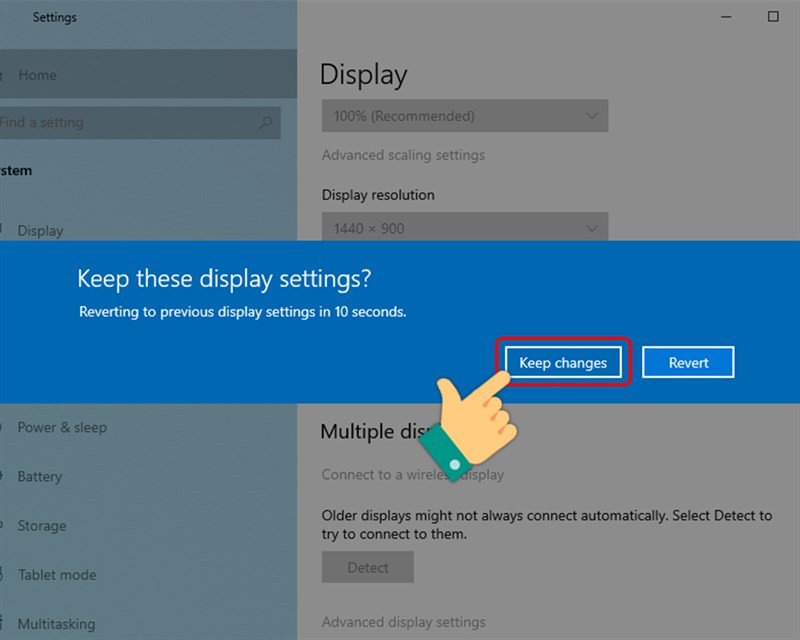
Task: Open Advanced scaling settings
Action: point(402,155)
